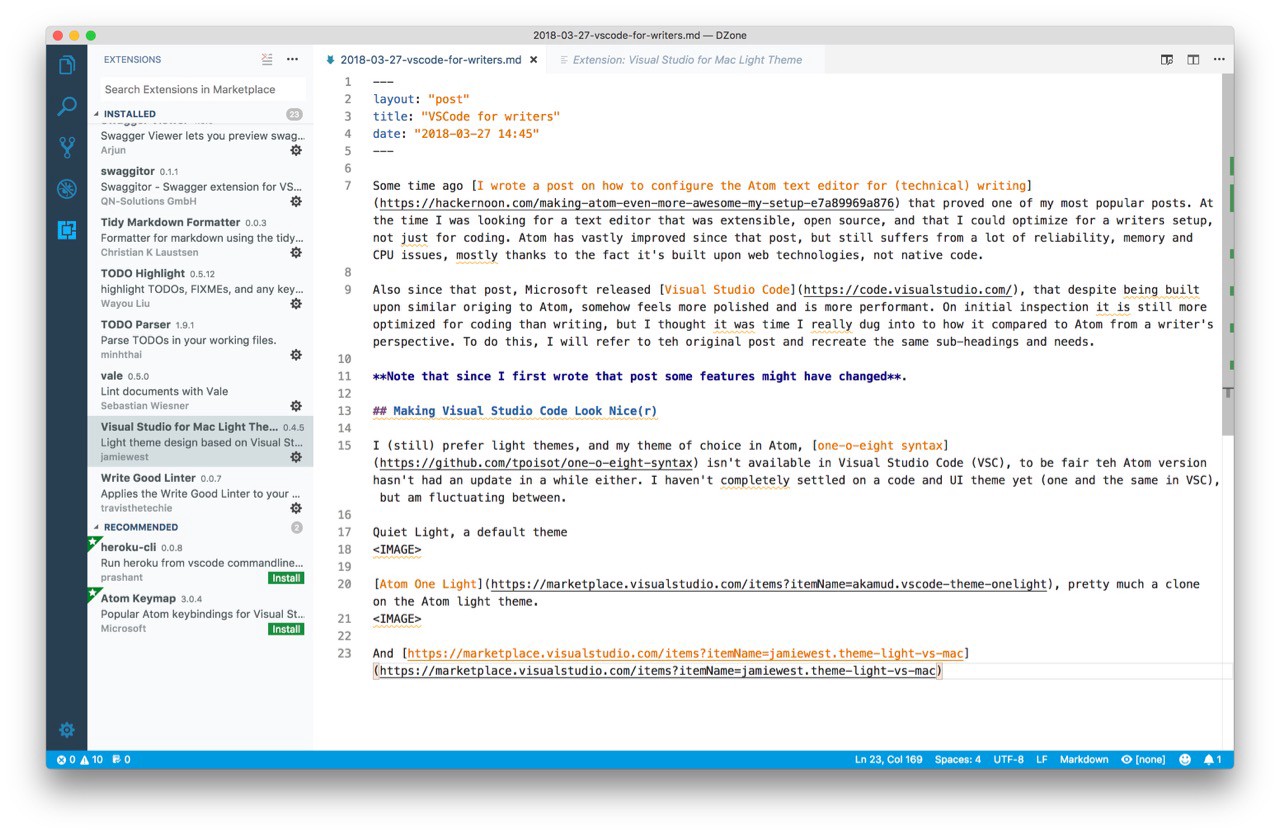Install the heroku-cli extension
The height and width of the screenshot is (835, 1280).
(x=286, y=578)
